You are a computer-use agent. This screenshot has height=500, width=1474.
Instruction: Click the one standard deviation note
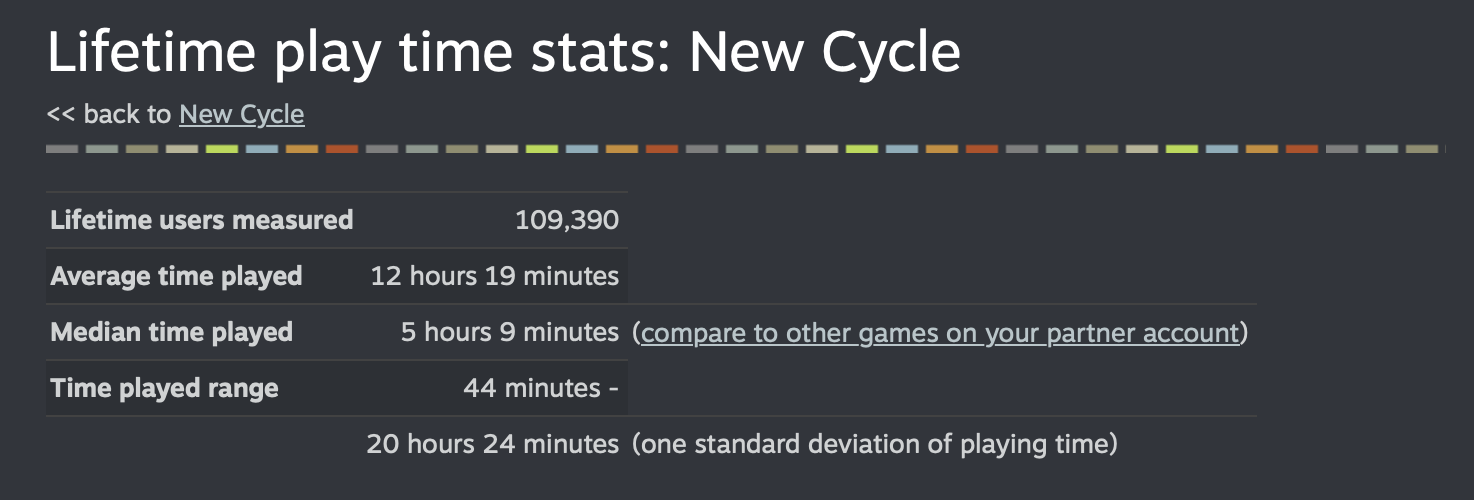coord(874,444)
